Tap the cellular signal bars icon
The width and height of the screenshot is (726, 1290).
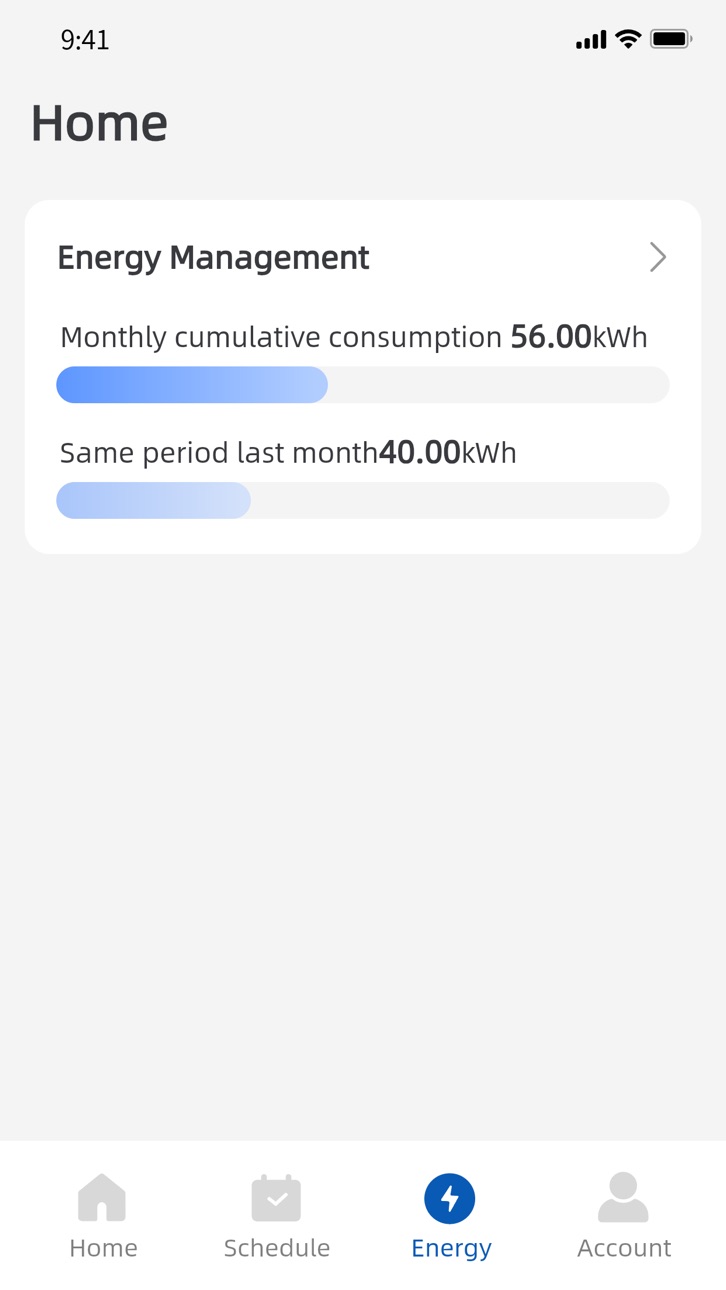point(591,40)
